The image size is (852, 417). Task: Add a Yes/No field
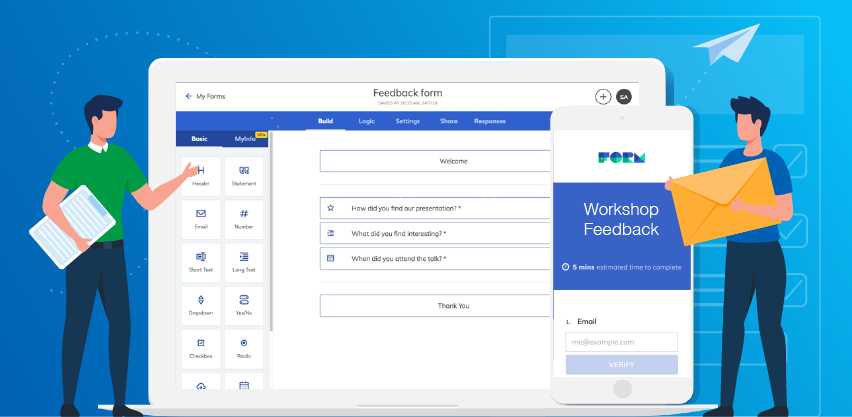point(244,306)
